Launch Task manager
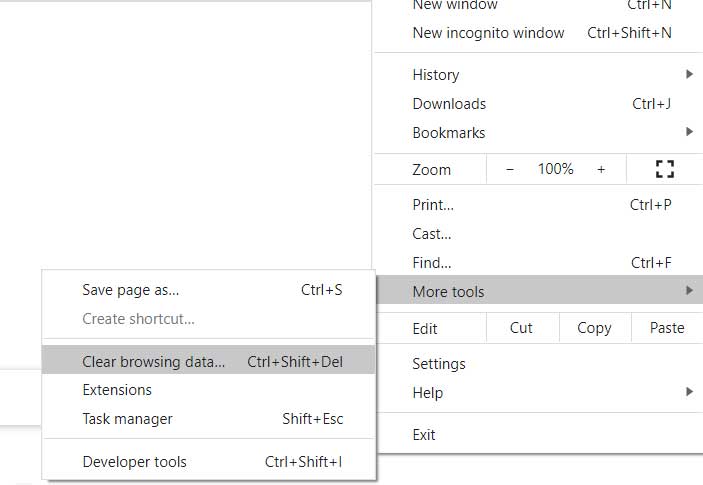The width and height of the screenshot is (703, 485). (208, 419)
